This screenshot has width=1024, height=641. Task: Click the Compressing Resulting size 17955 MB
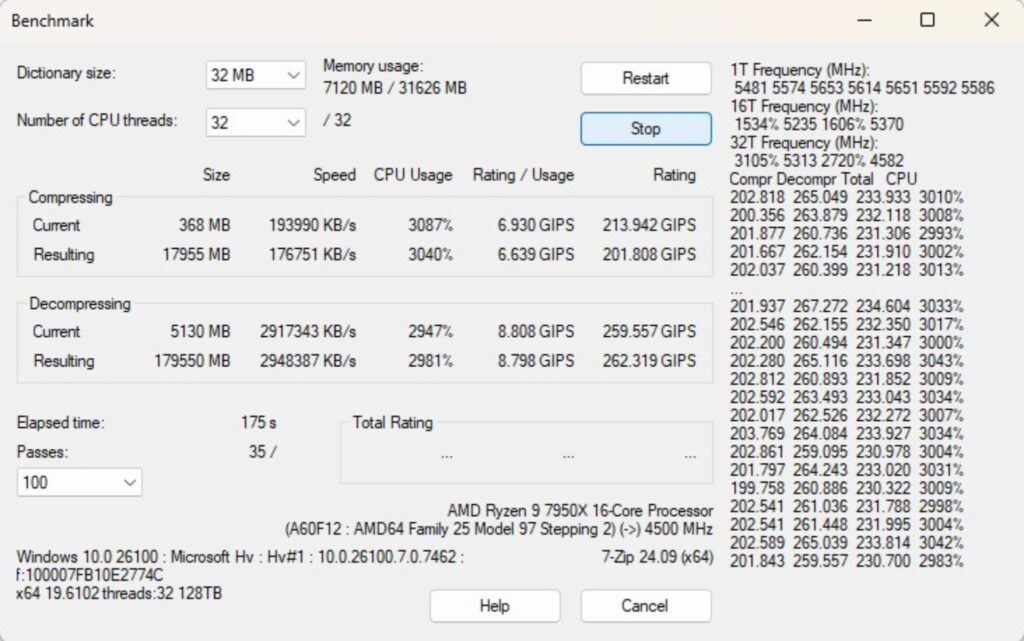197,255
